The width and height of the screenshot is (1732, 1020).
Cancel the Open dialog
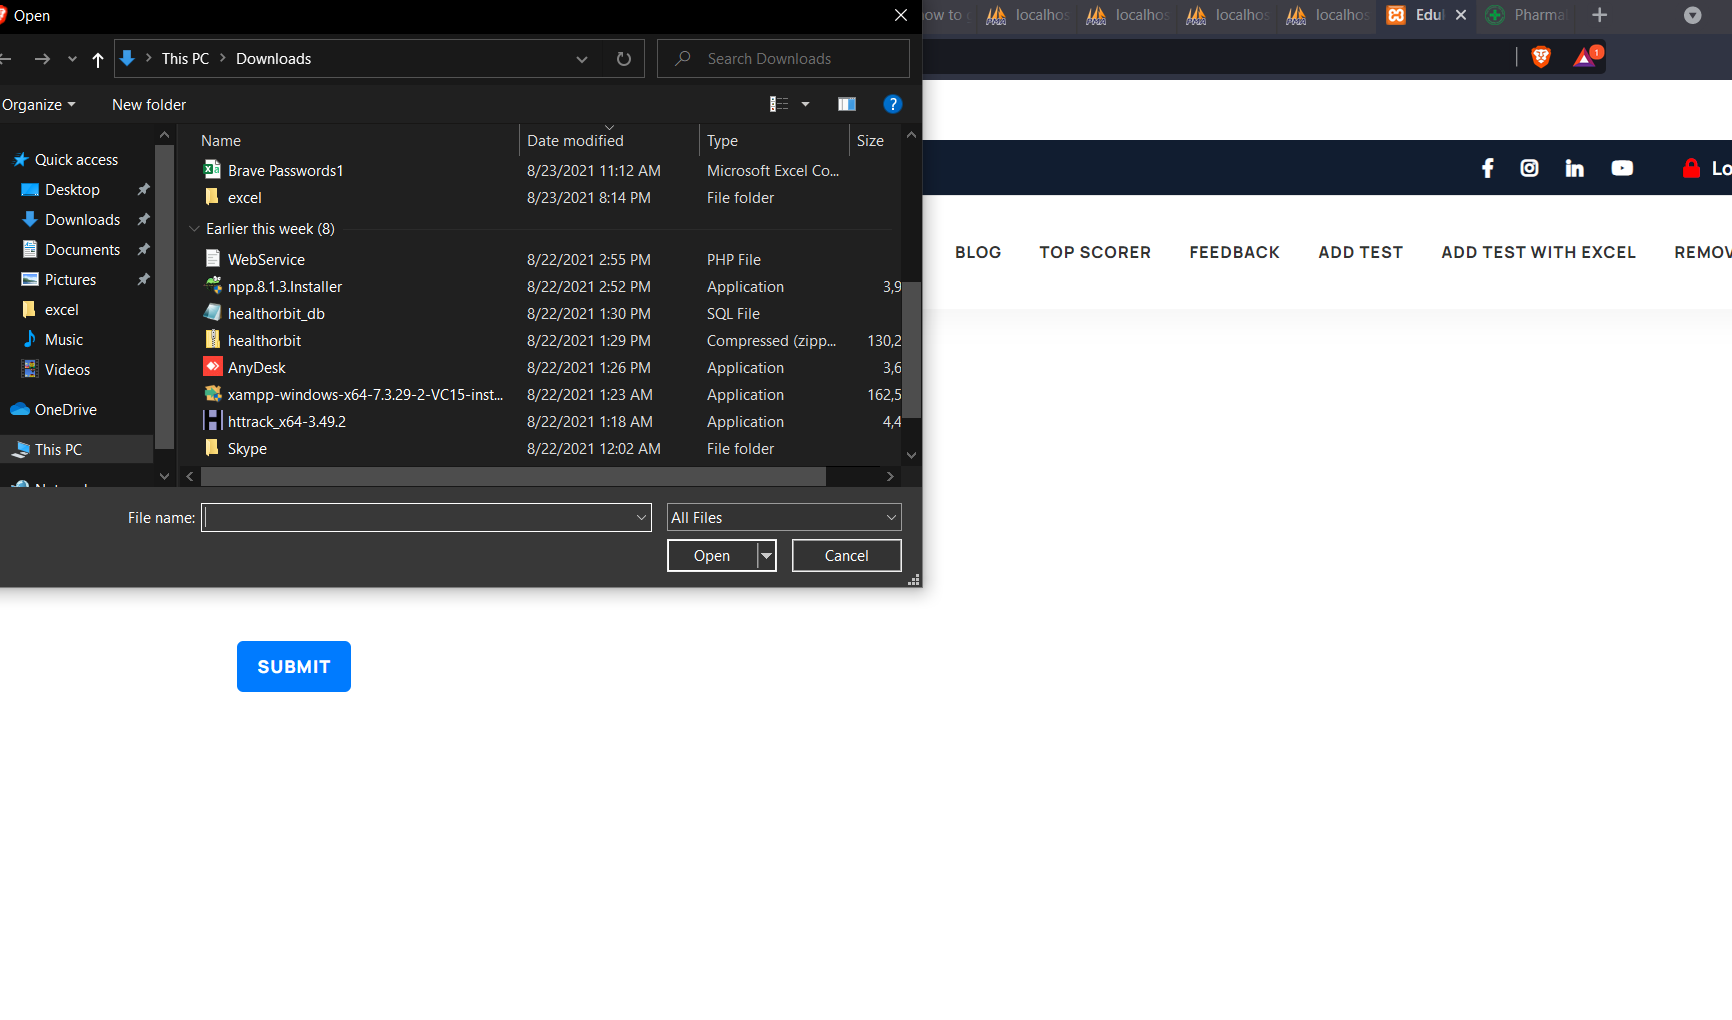click(846, 556)
